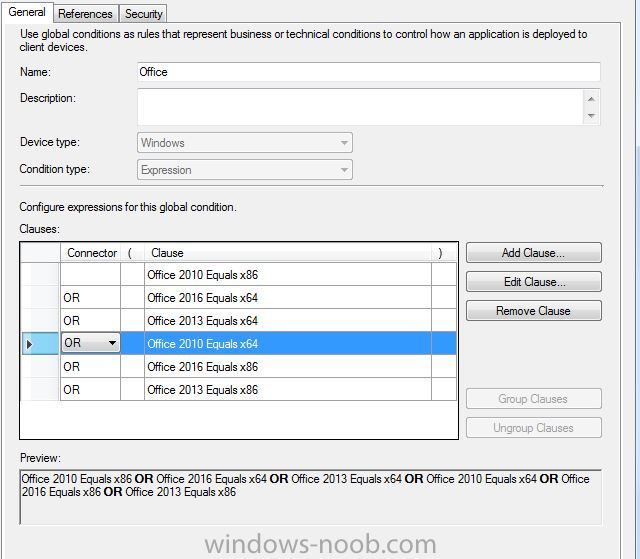Select the Office 2010 Equals x86 clause
This screenshot has height=559, width=640.
(287, 275)
